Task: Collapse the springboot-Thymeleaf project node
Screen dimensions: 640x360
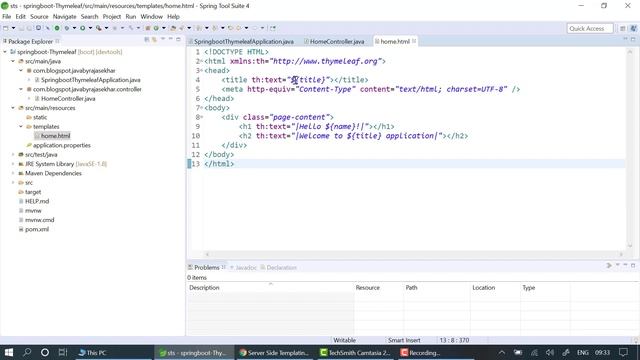Action: point(5,52)
